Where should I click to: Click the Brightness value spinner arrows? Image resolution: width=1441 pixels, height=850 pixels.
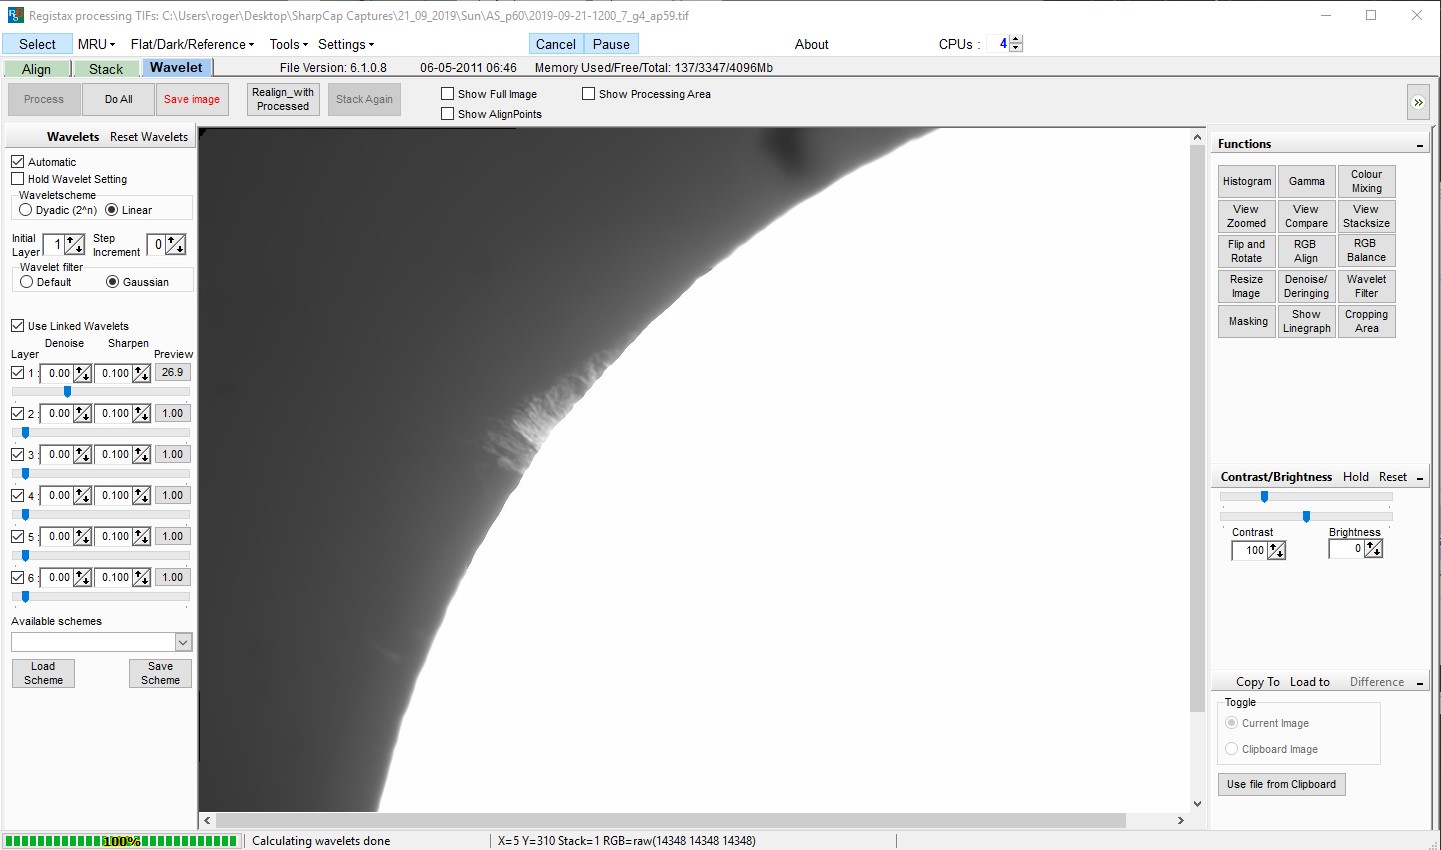pyautogui.click(x=1374, y=548)
